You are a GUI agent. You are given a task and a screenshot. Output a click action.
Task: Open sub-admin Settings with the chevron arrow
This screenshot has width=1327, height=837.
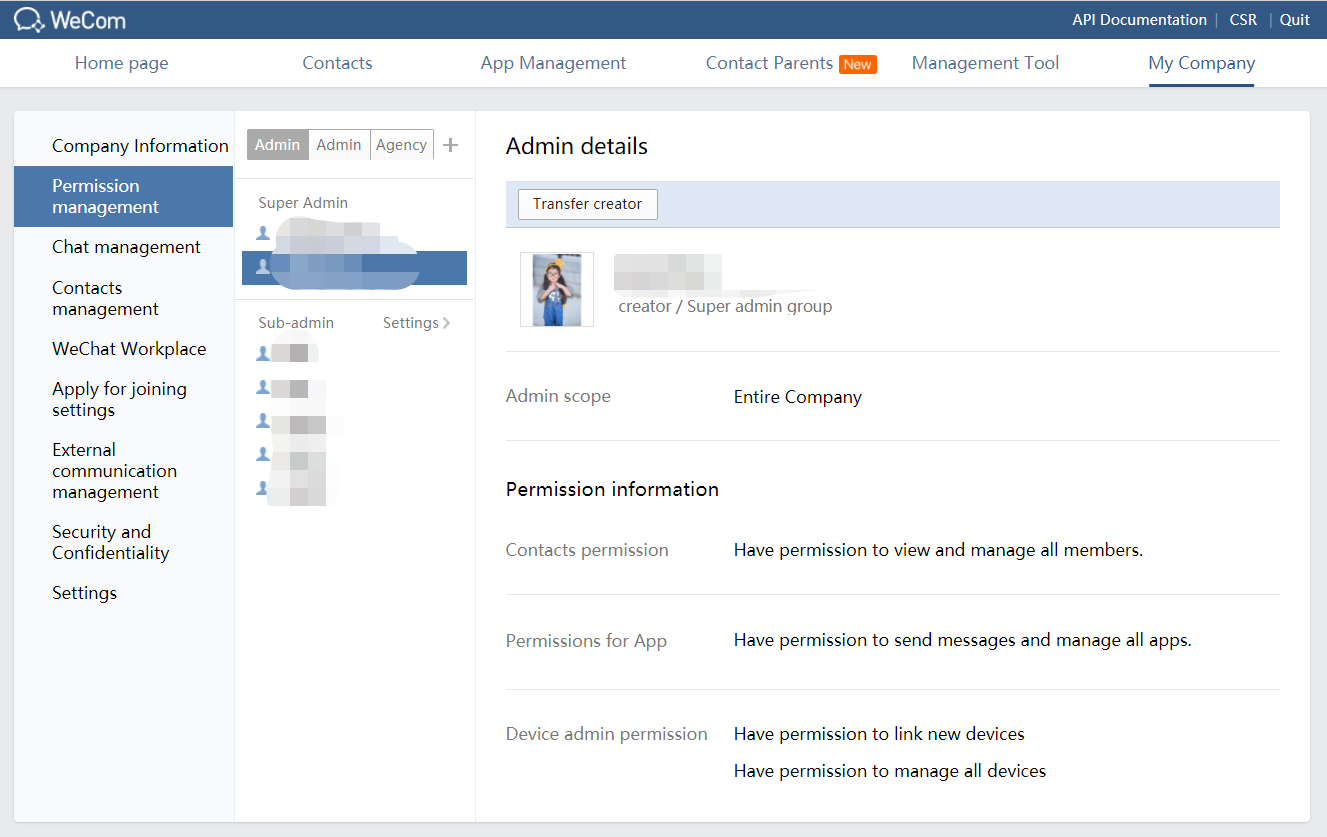click(x=416, y=323)
